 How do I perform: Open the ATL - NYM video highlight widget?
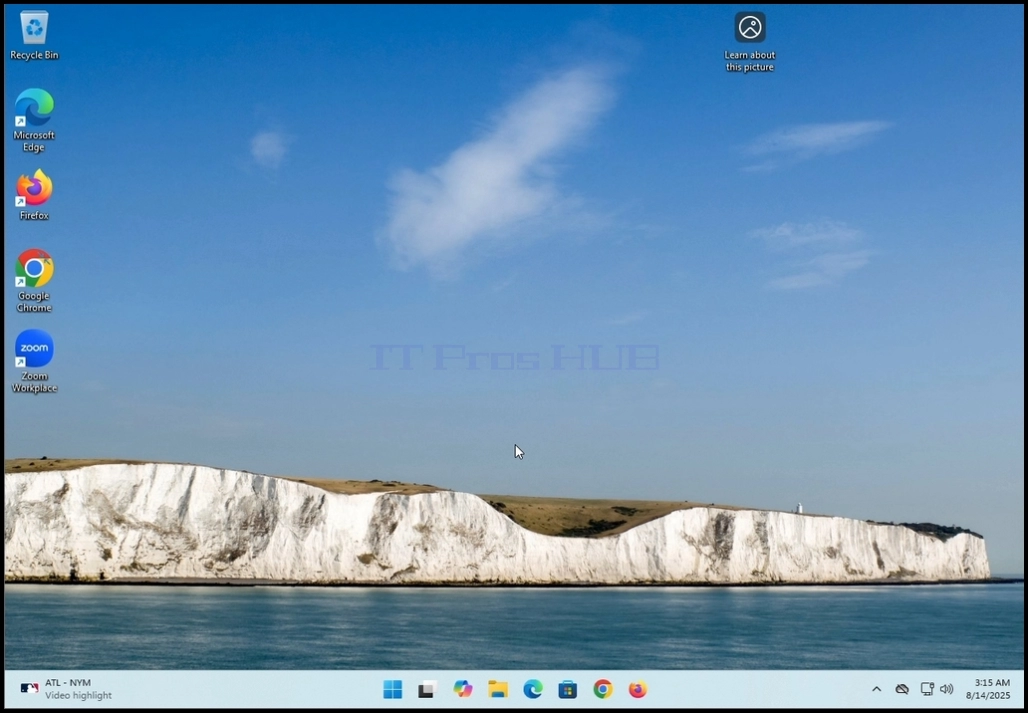[x=66, y=689]
